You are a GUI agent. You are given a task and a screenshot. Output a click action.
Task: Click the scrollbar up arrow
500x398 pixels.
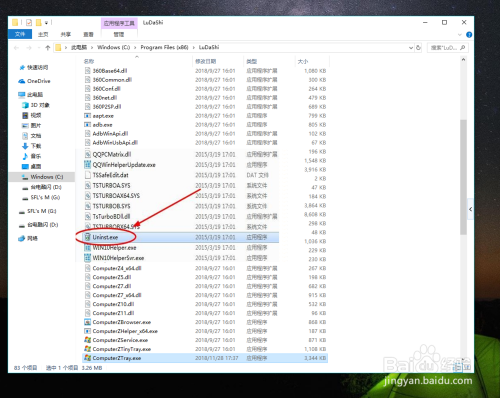click(463, 60)
